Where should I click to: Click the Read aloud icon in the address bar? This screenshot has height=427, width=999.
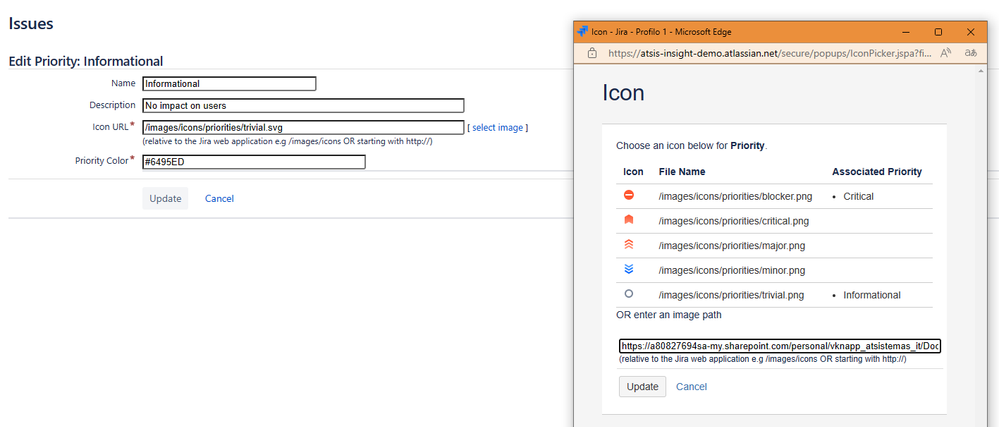point(946,54)
